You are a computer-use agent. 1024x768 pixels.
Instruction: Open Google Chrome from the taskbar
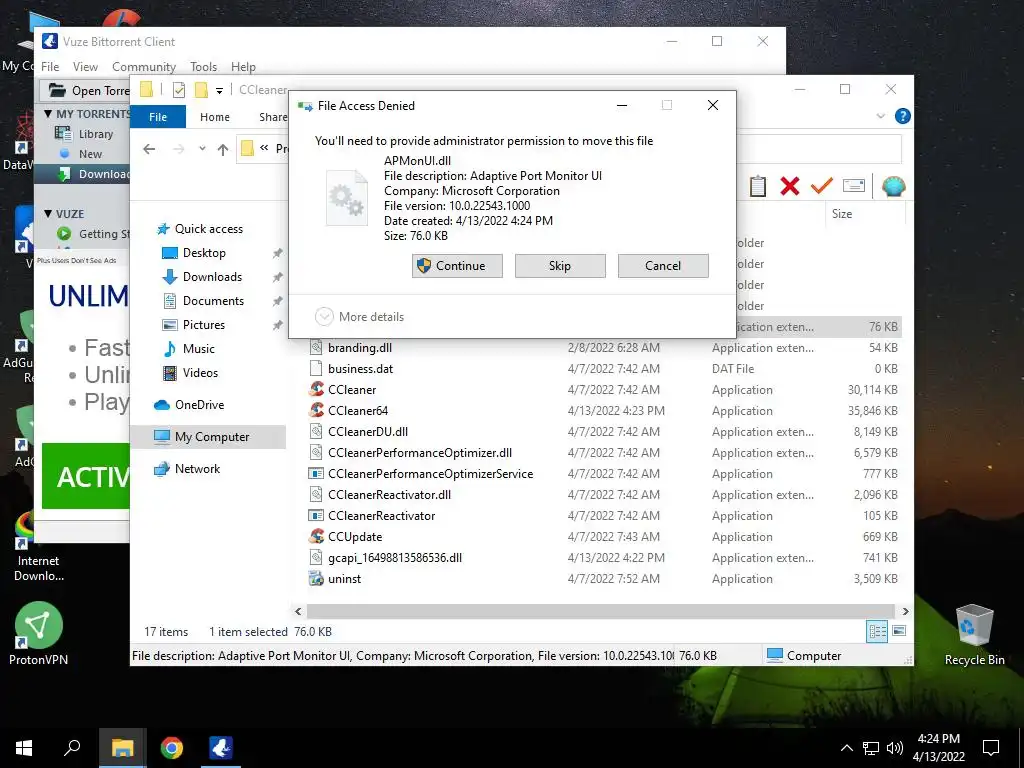(x=172, y=748)
